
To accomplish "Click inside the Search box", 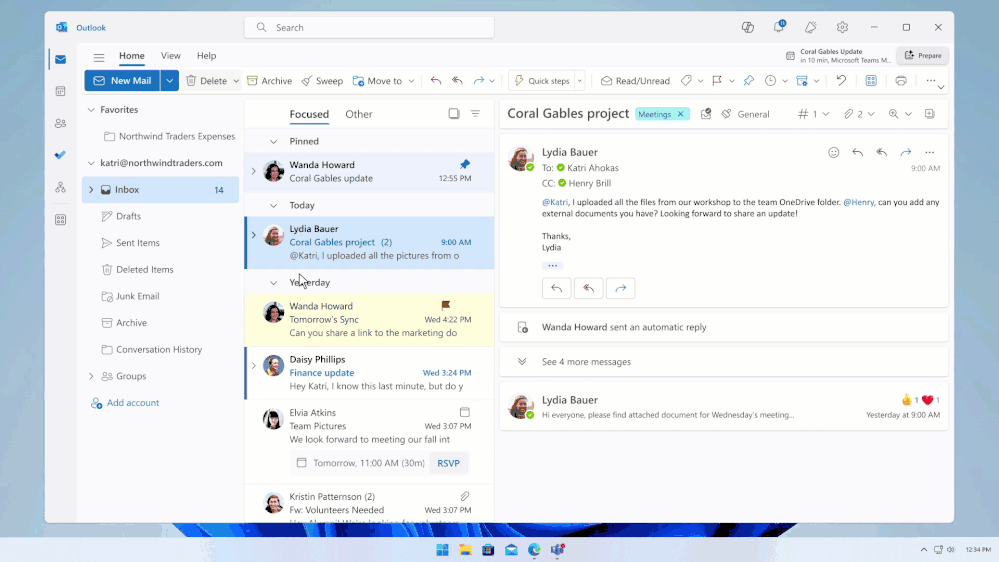I will (369, 27).
